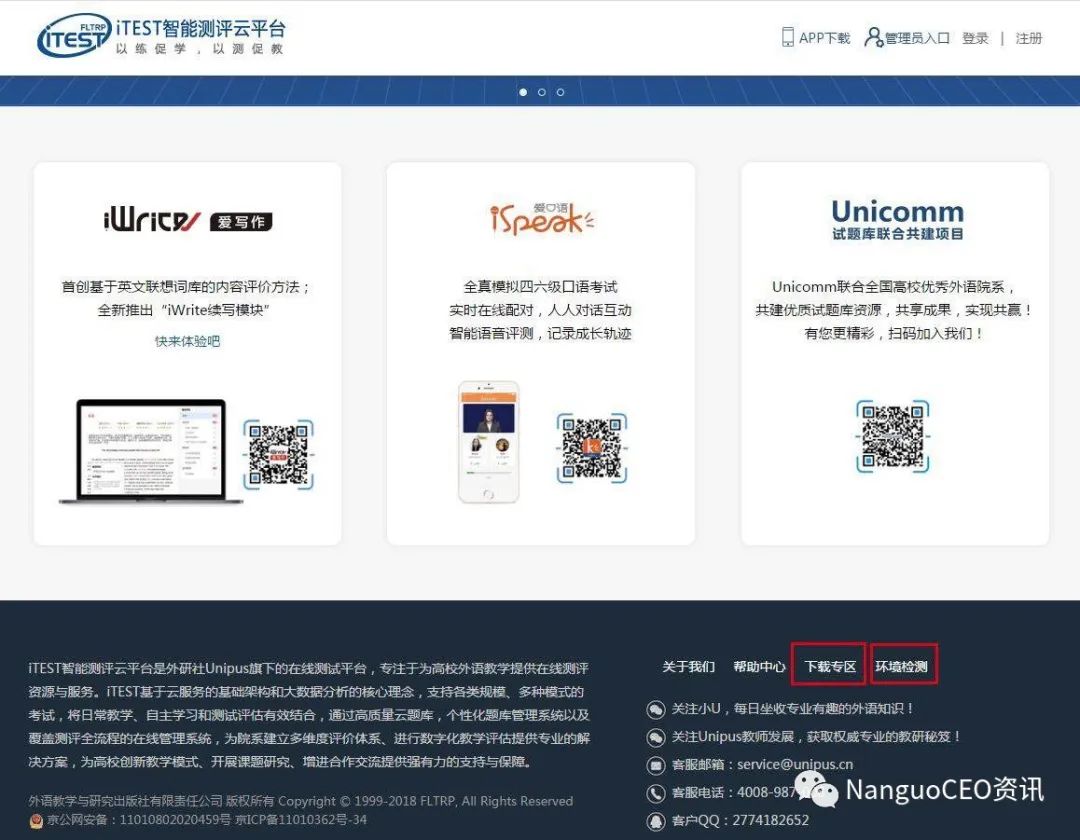Screen dimensions: 1080x840
Task: Click the iWrite laptop preview image
Action: pyautogui.click(x=151, y=451)
